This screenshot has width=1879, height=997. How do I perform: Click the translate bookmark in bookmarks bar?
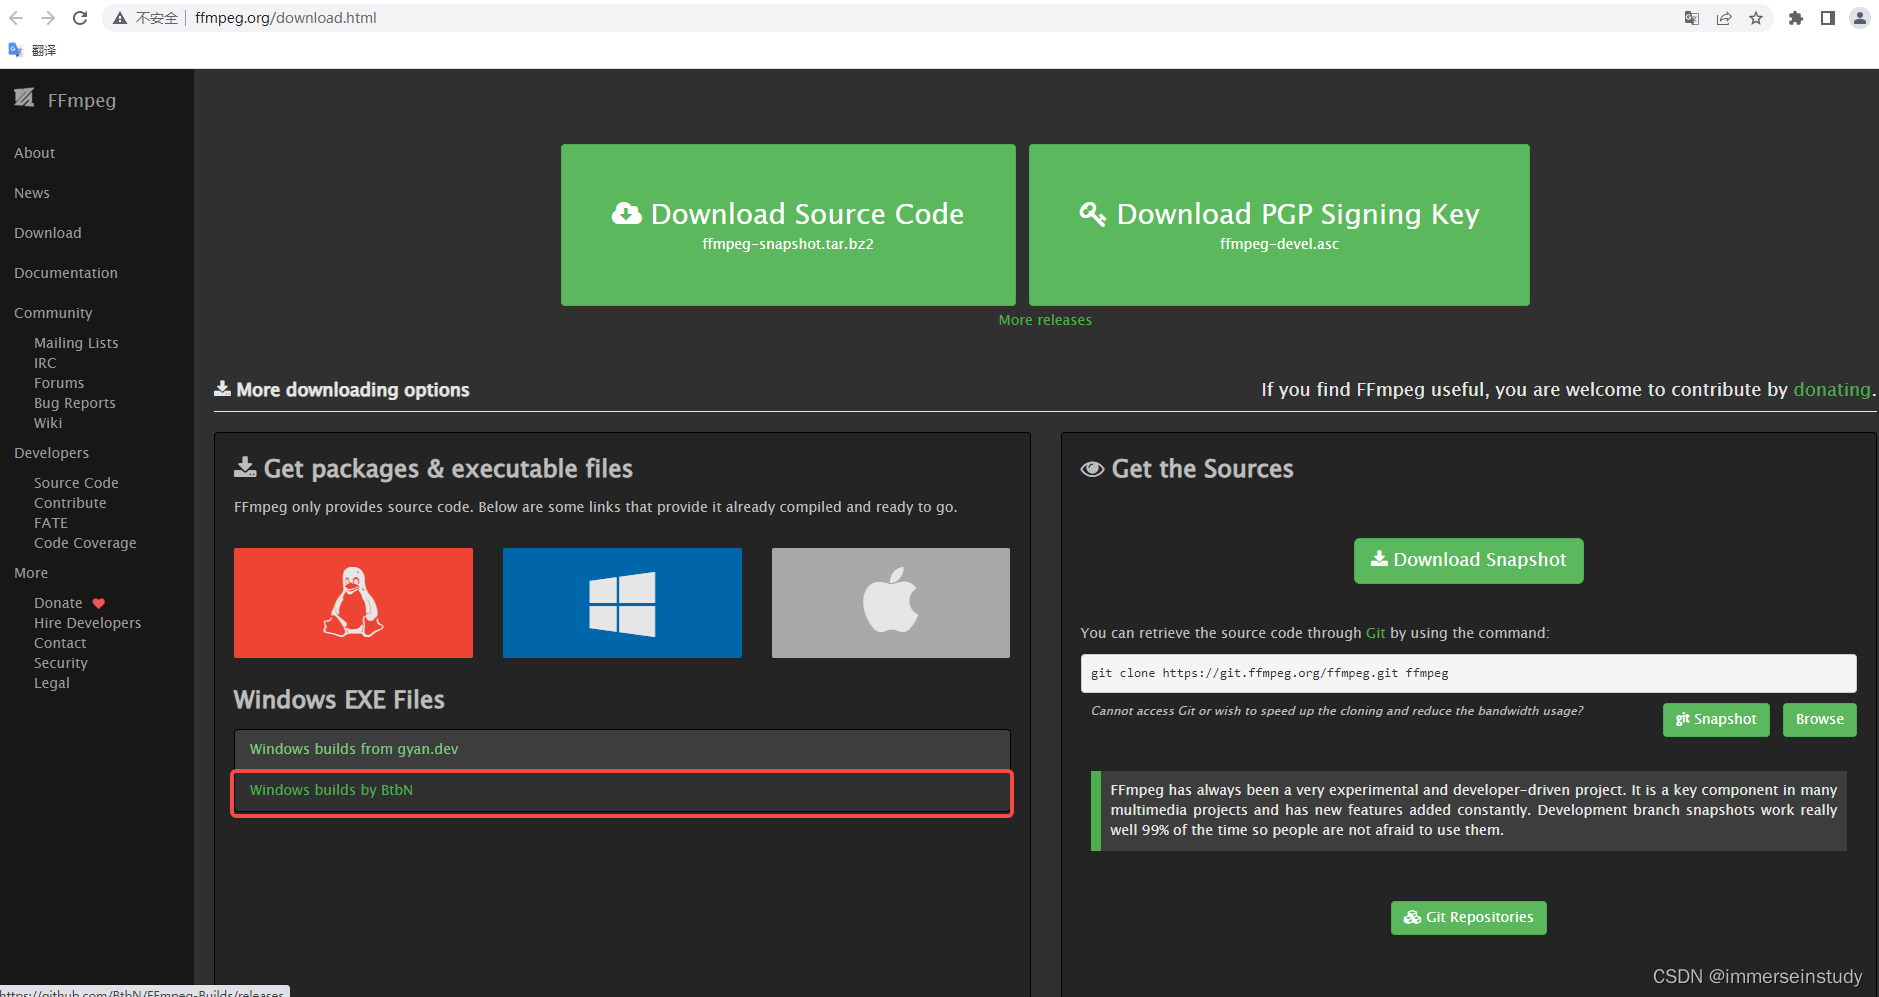(x=32, y=50)
